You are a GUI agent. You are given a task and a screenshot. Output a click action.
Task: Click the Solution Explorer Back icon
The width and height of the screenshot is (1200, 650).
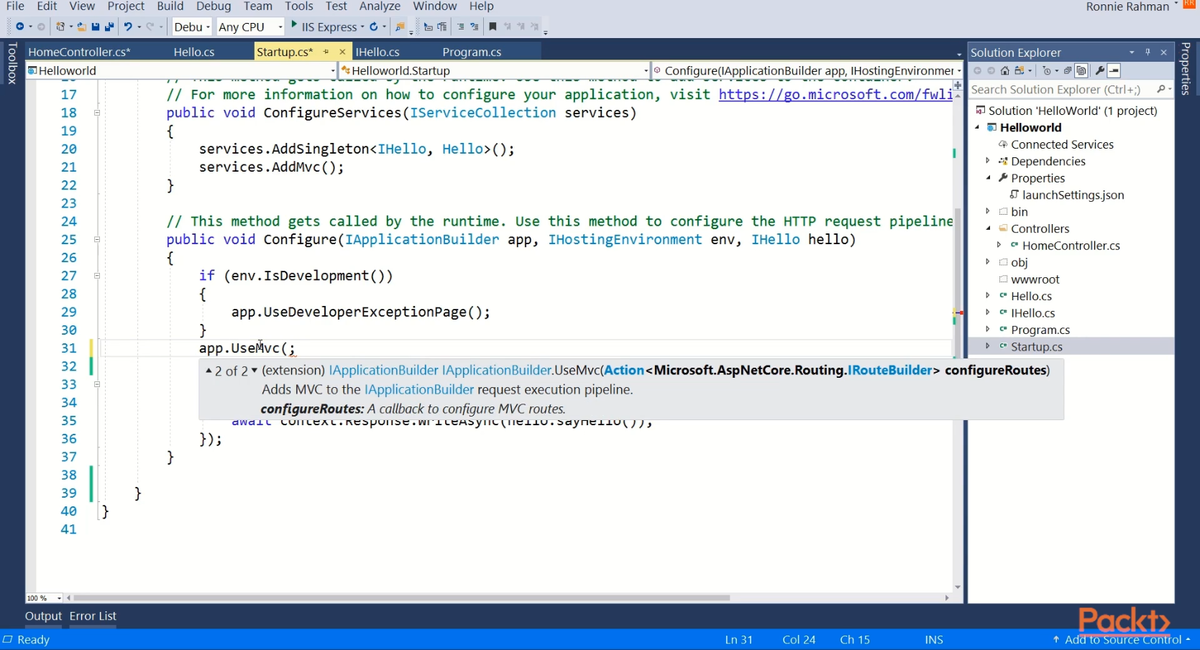(x=977, y=71)
